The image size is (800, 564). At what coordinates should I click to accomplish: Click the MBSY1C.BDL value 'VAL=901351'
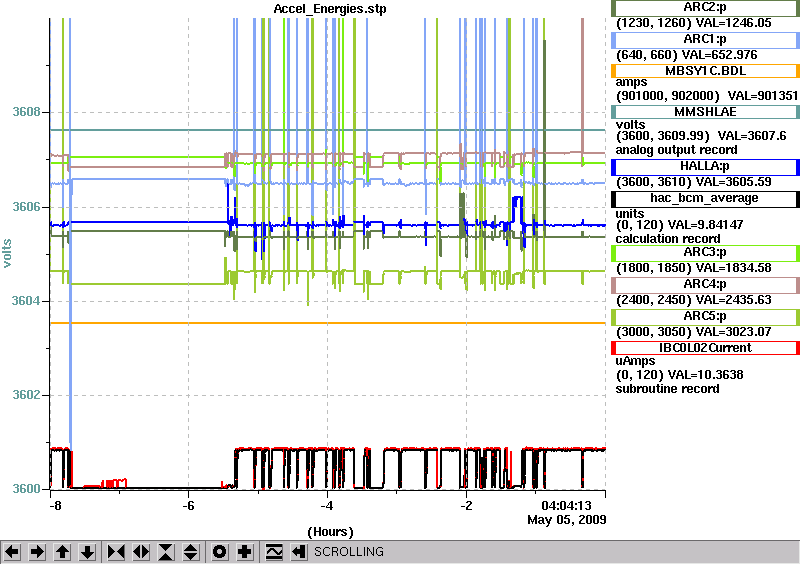[763, 96]
